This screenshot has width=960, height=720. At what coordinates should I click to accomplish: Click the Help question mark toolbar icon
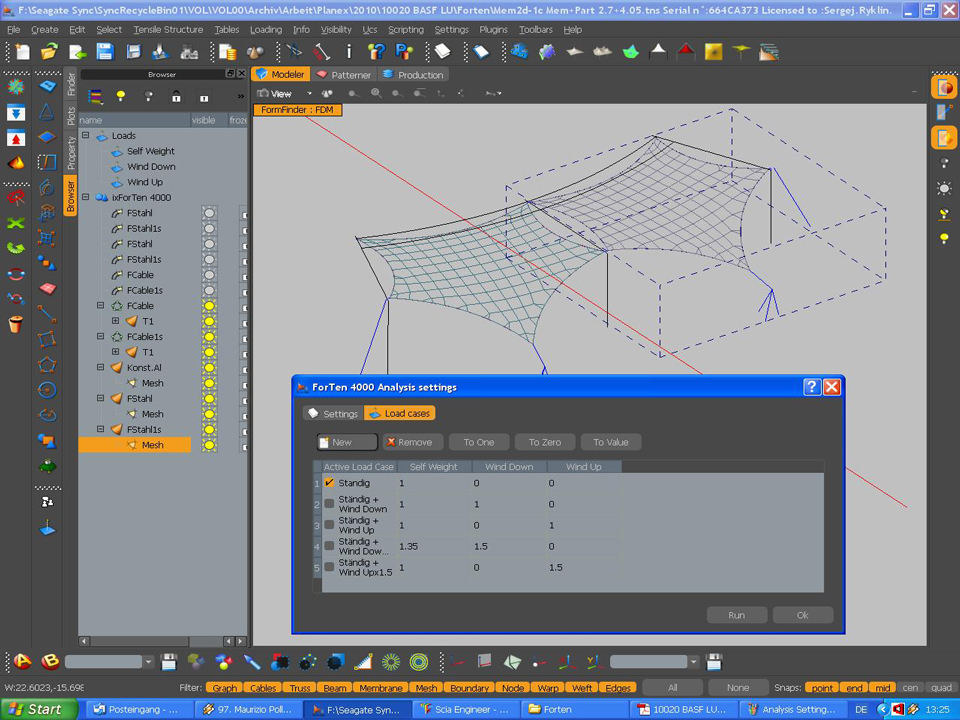377,52
